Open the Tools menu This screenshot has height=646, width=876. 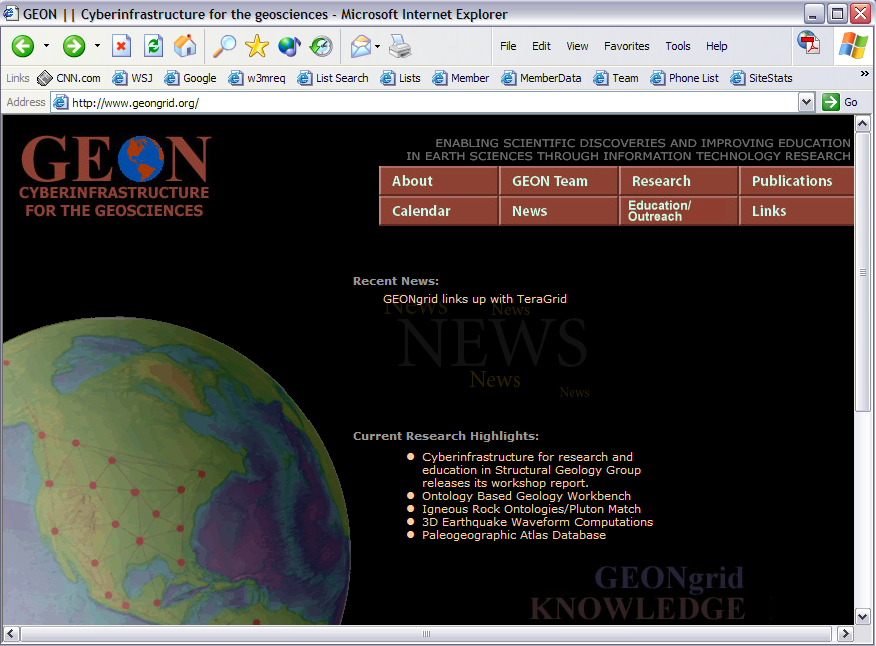point(678,46)
